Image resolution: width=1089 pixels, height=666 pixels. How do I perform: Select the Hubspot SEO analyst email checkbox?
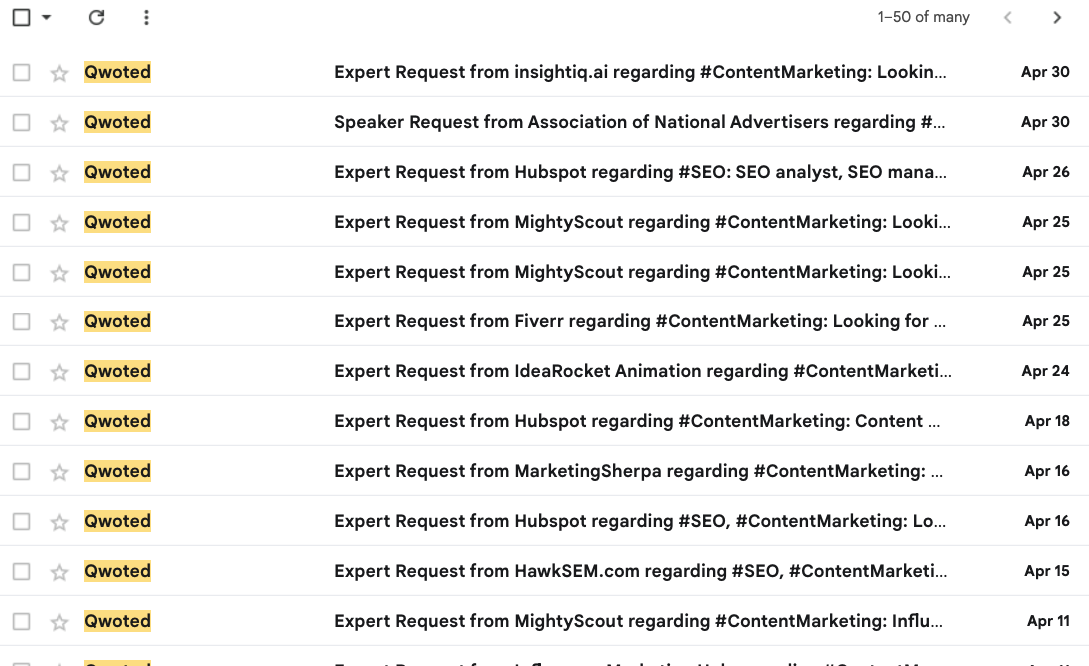click(x=21, y=173)
